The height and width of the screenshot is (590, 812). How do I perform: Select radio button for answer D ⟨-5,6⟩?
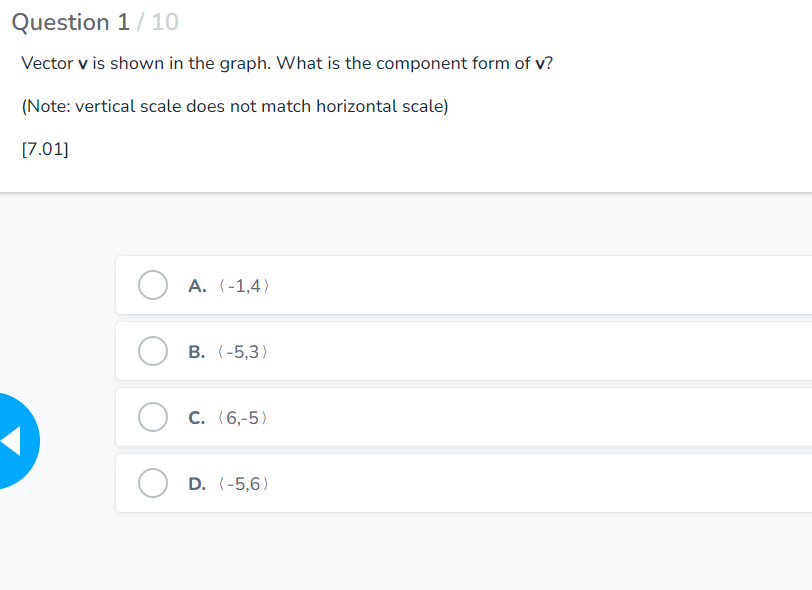152,483
